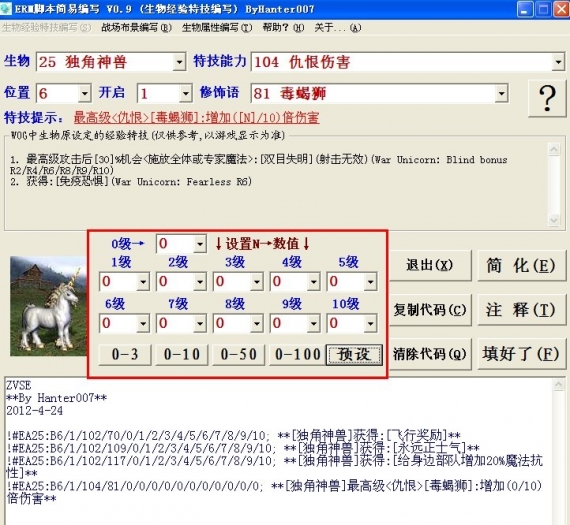Click the 填好了(F) done button
The width and height of the screenshot is (570, 525).
[521, 354]
